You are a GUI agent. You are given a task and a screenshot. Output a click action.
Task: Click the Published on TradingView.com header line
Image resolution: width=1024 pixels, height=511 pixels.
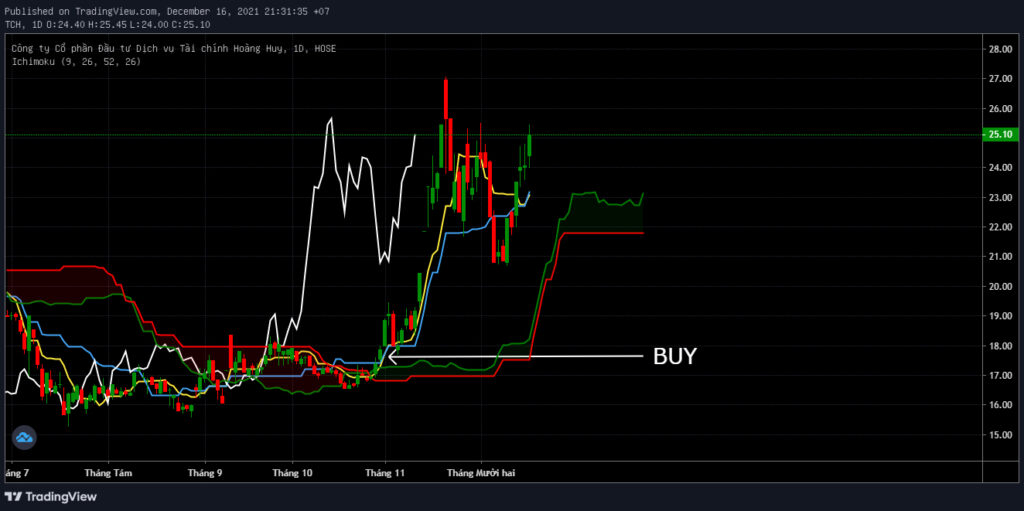[167, 11]
